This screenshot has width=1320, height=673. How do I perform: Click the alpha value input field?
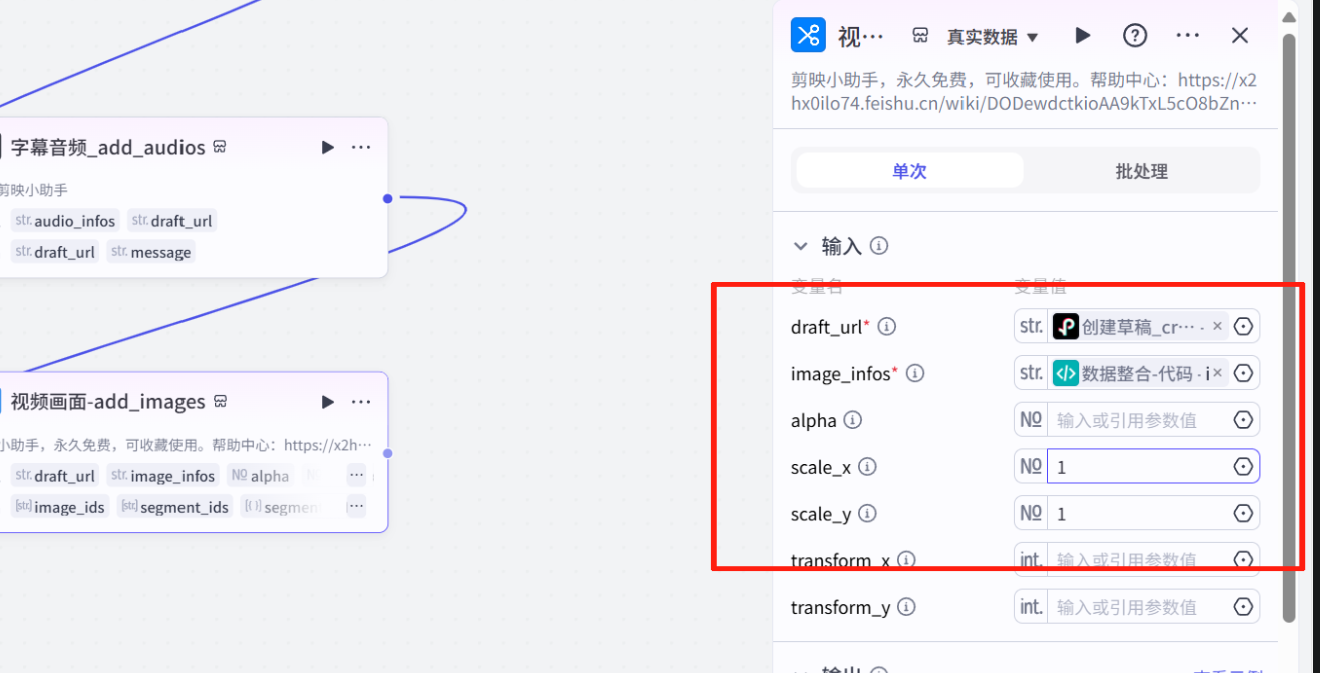tap(1138, 420)
